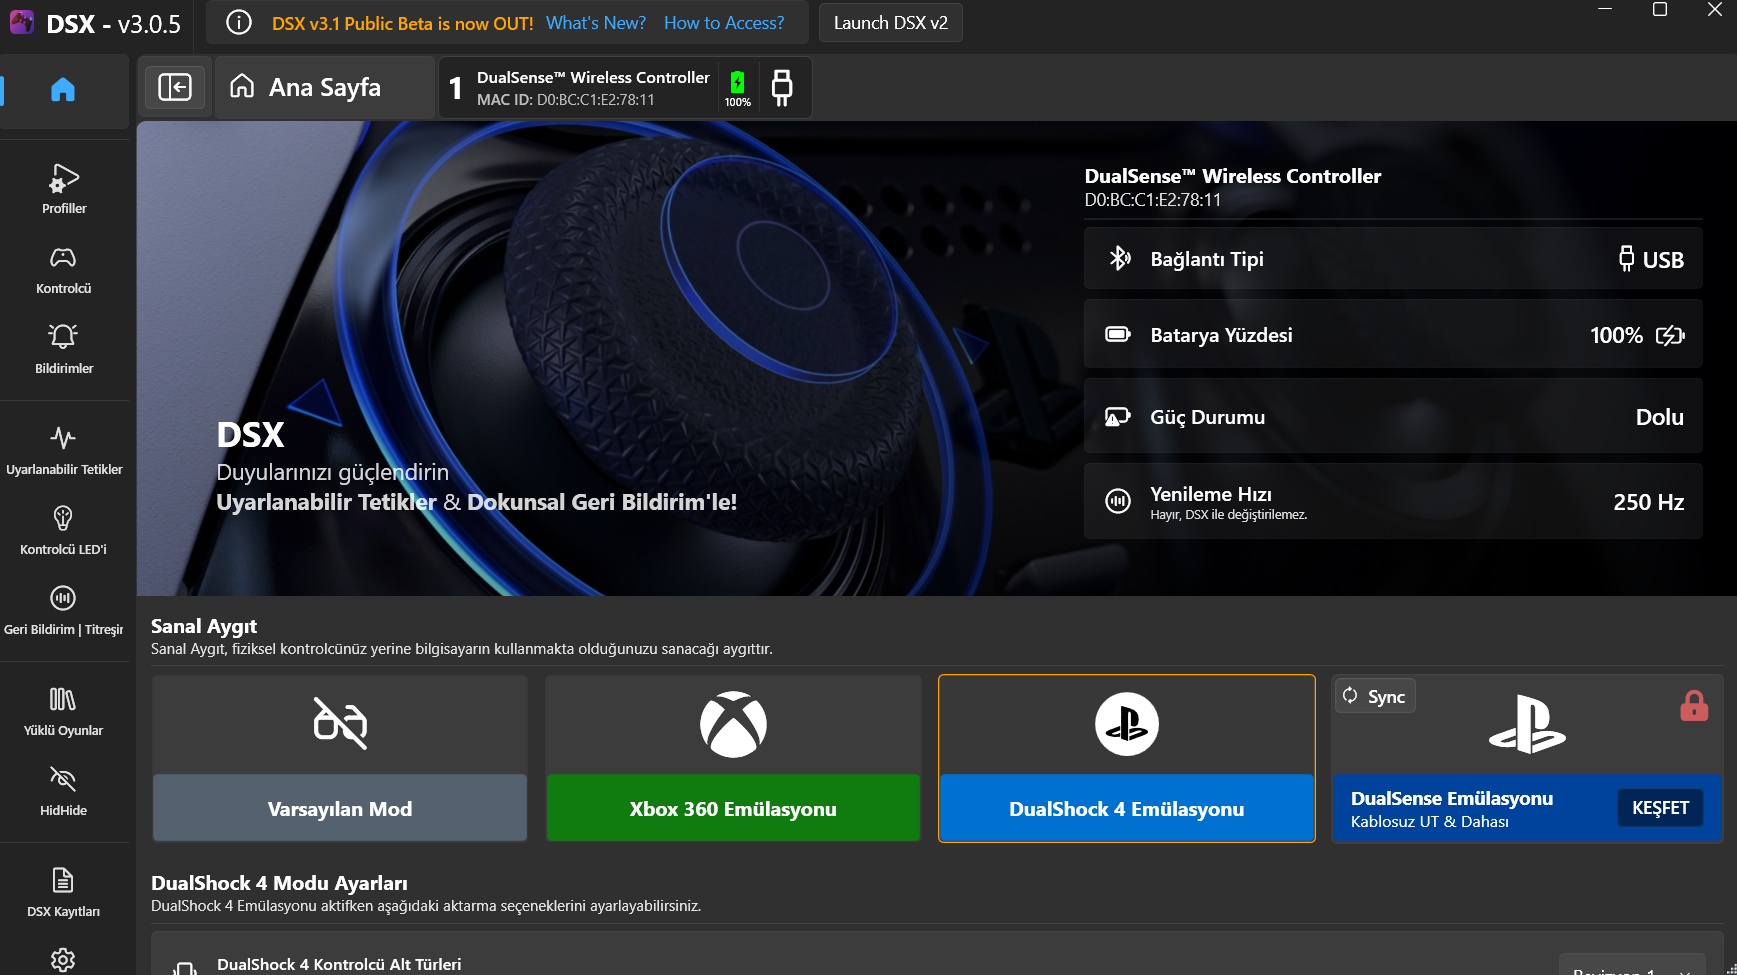Screen dimensions: 1737x975
Task: Click the Dolu power status value
Action: click(1660, 417)
